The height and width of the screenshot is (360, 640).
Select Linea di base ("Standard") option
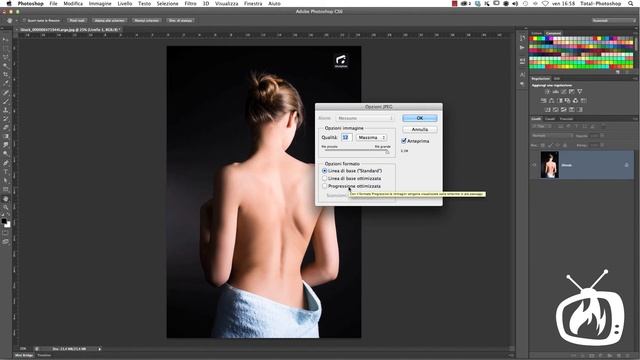[352, 171]
